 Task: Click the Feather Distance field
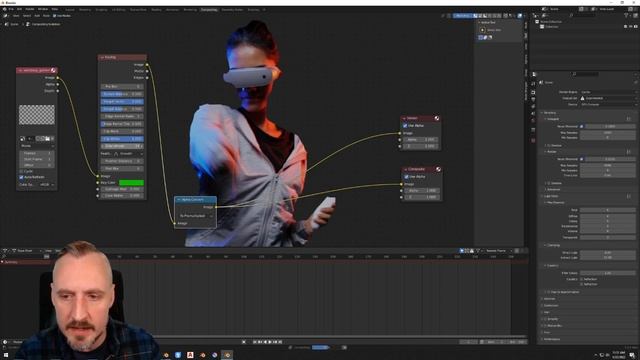tap(122, 161)
